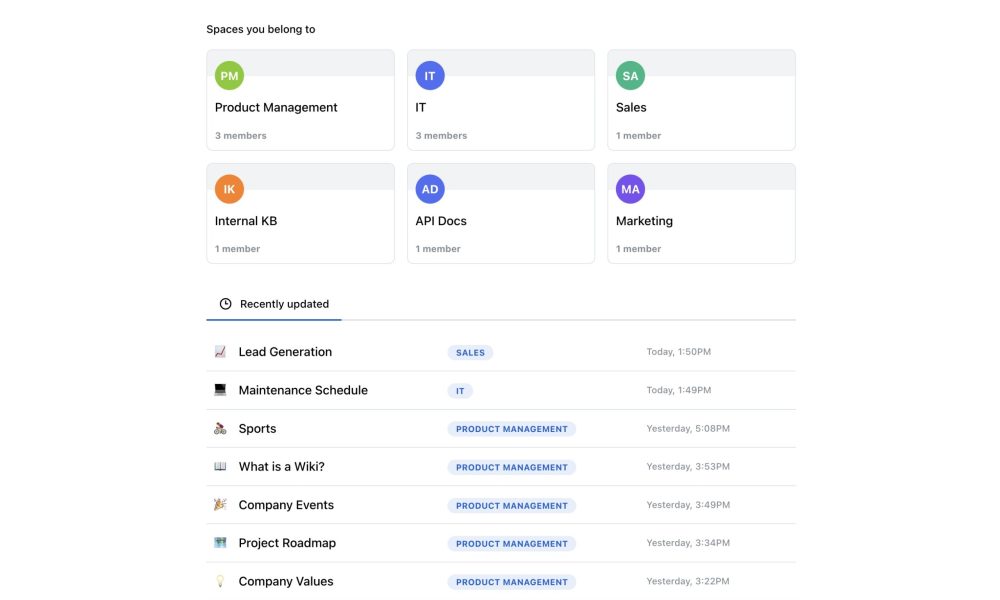Viewport: 1000px width, 600px height.
Task: Select the Recently updated tab
Action: click(x=274, y=304)
